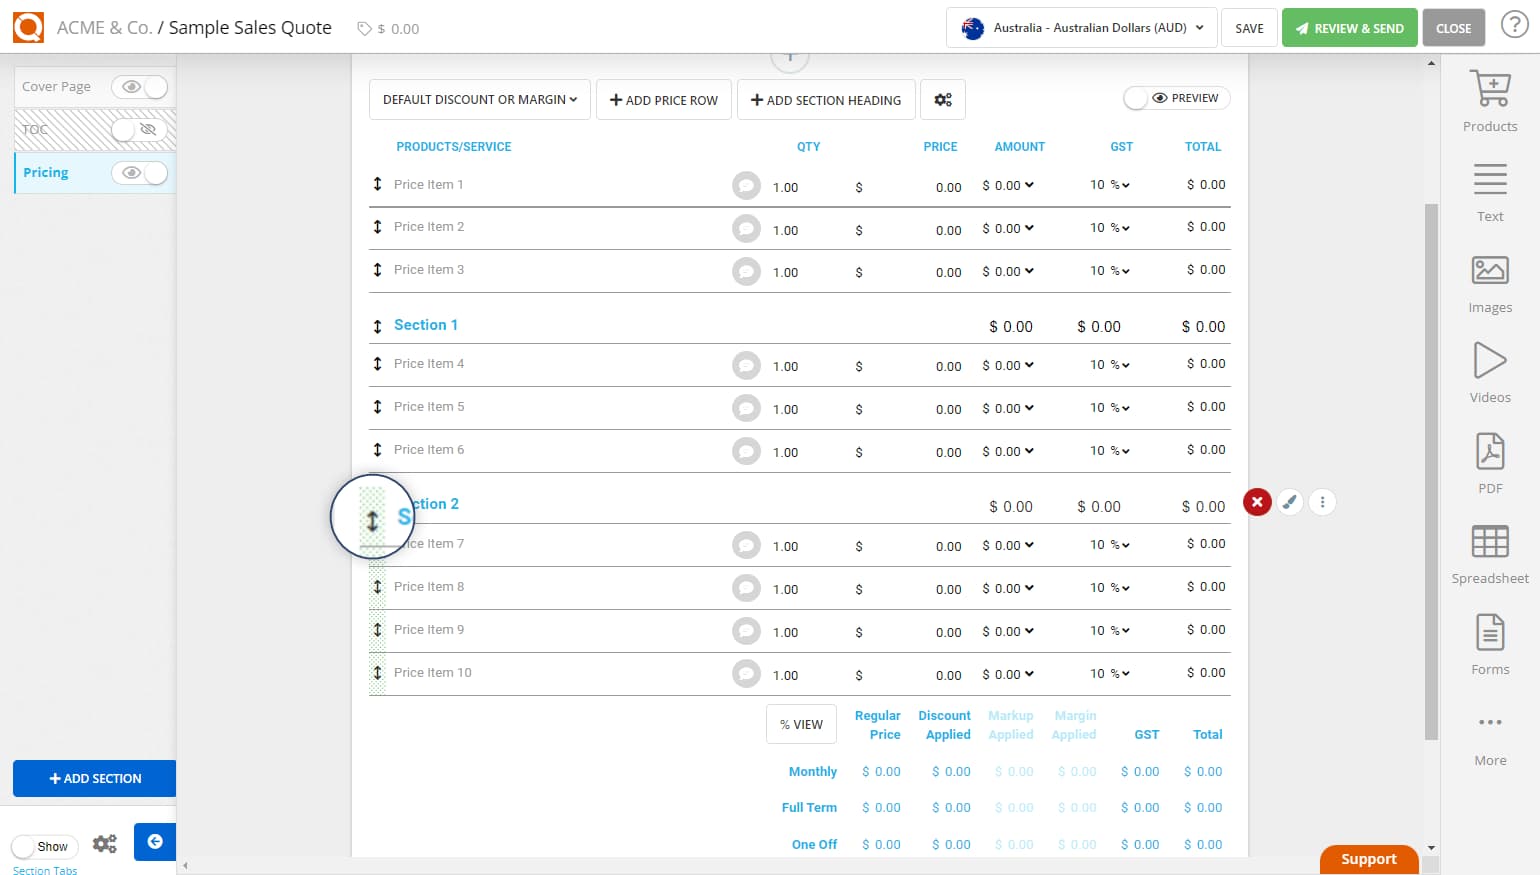Click the Add Price Row button
Viewport: 1540px width, 875px height.
(x=663, y=99)
